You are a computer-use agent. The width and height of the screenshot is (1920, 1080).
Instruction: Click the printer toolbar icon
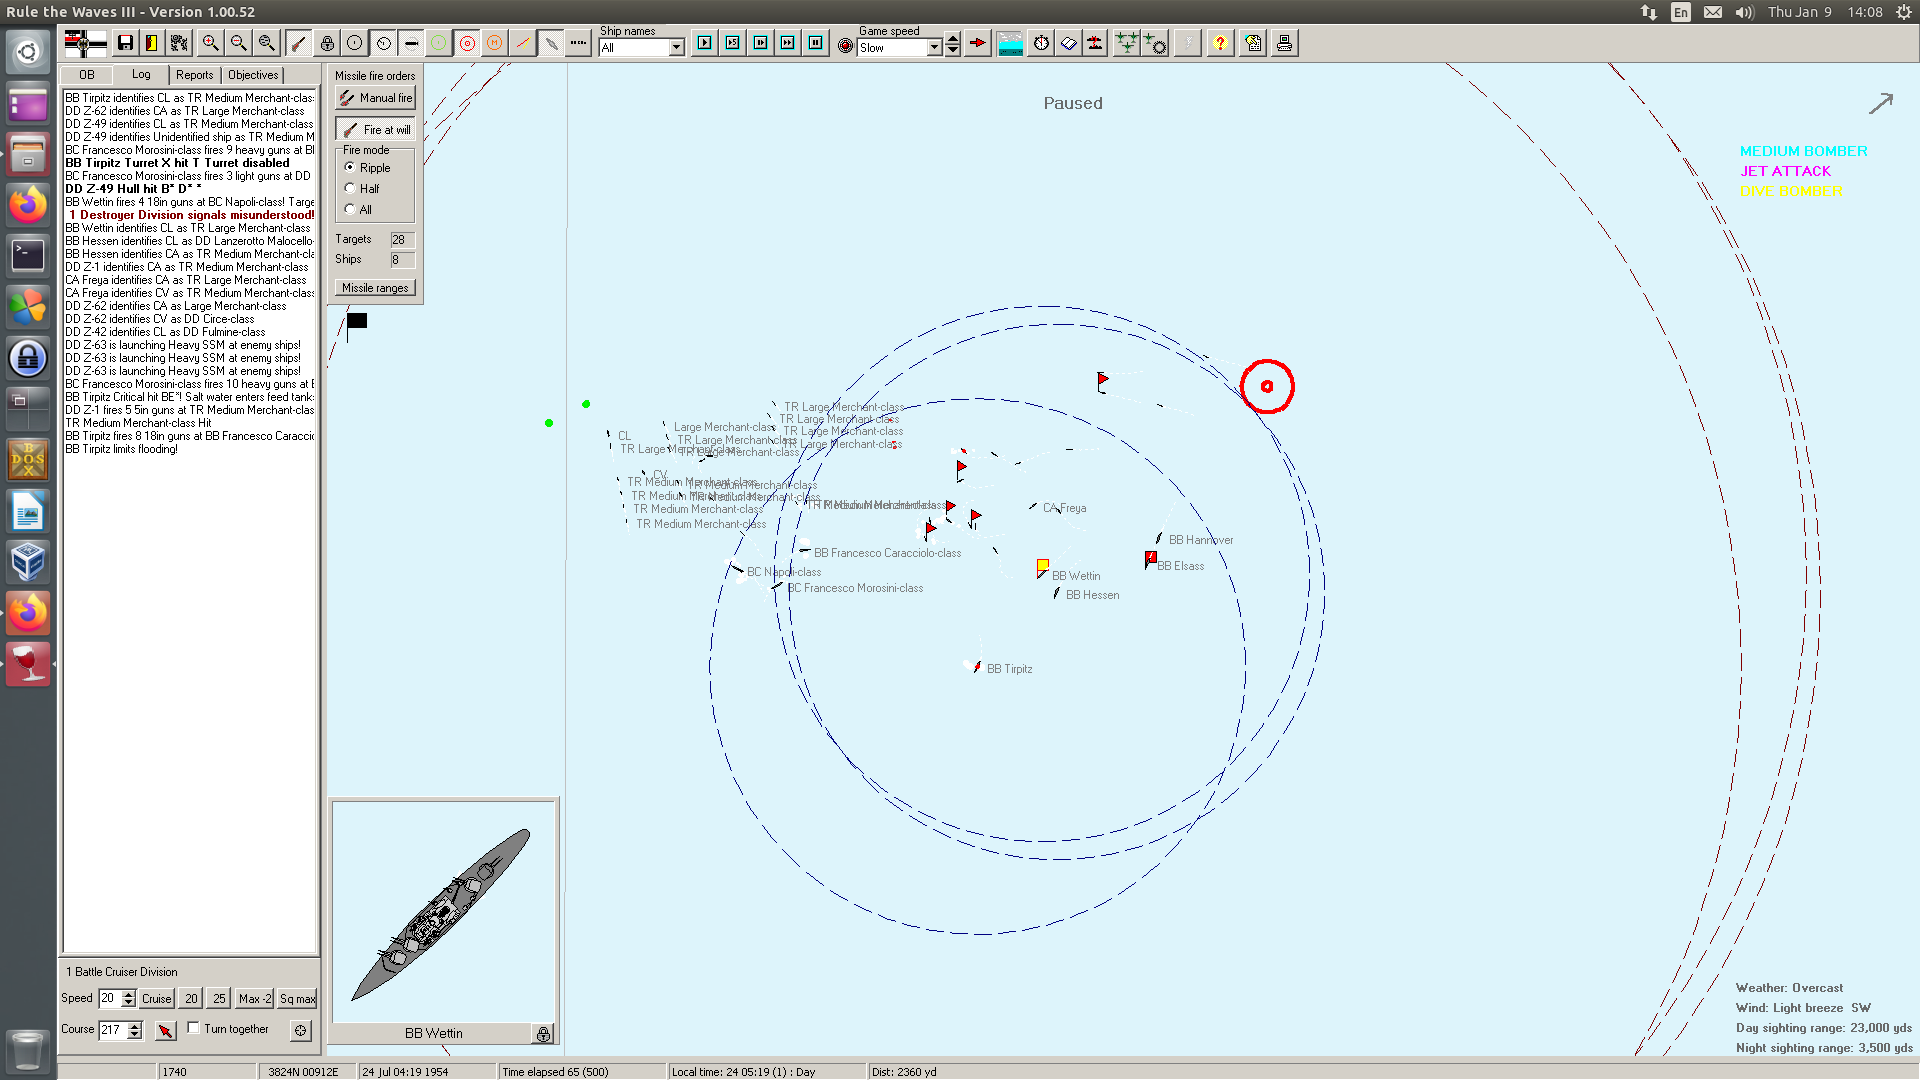pos(1284,43)
